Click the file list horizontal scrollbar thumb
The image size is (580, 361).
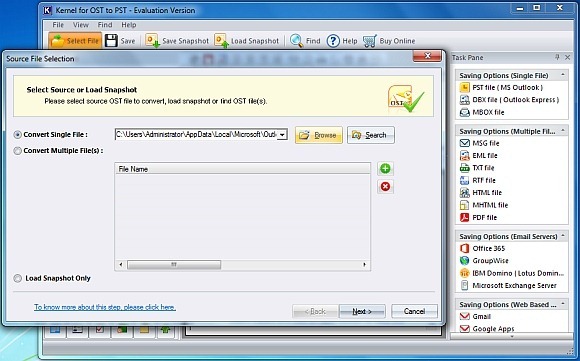(x=174, y=265)
